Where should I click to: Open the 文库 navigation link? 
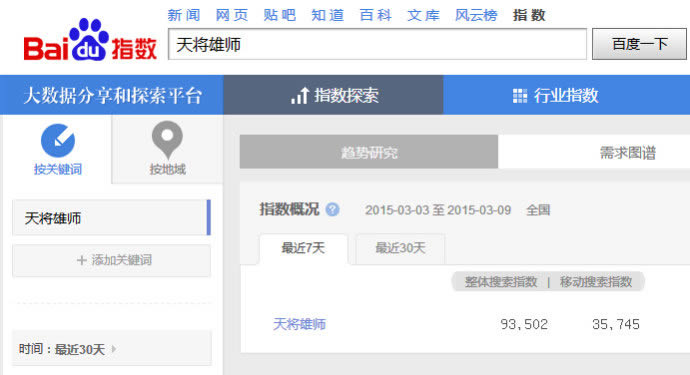[423, 15]
